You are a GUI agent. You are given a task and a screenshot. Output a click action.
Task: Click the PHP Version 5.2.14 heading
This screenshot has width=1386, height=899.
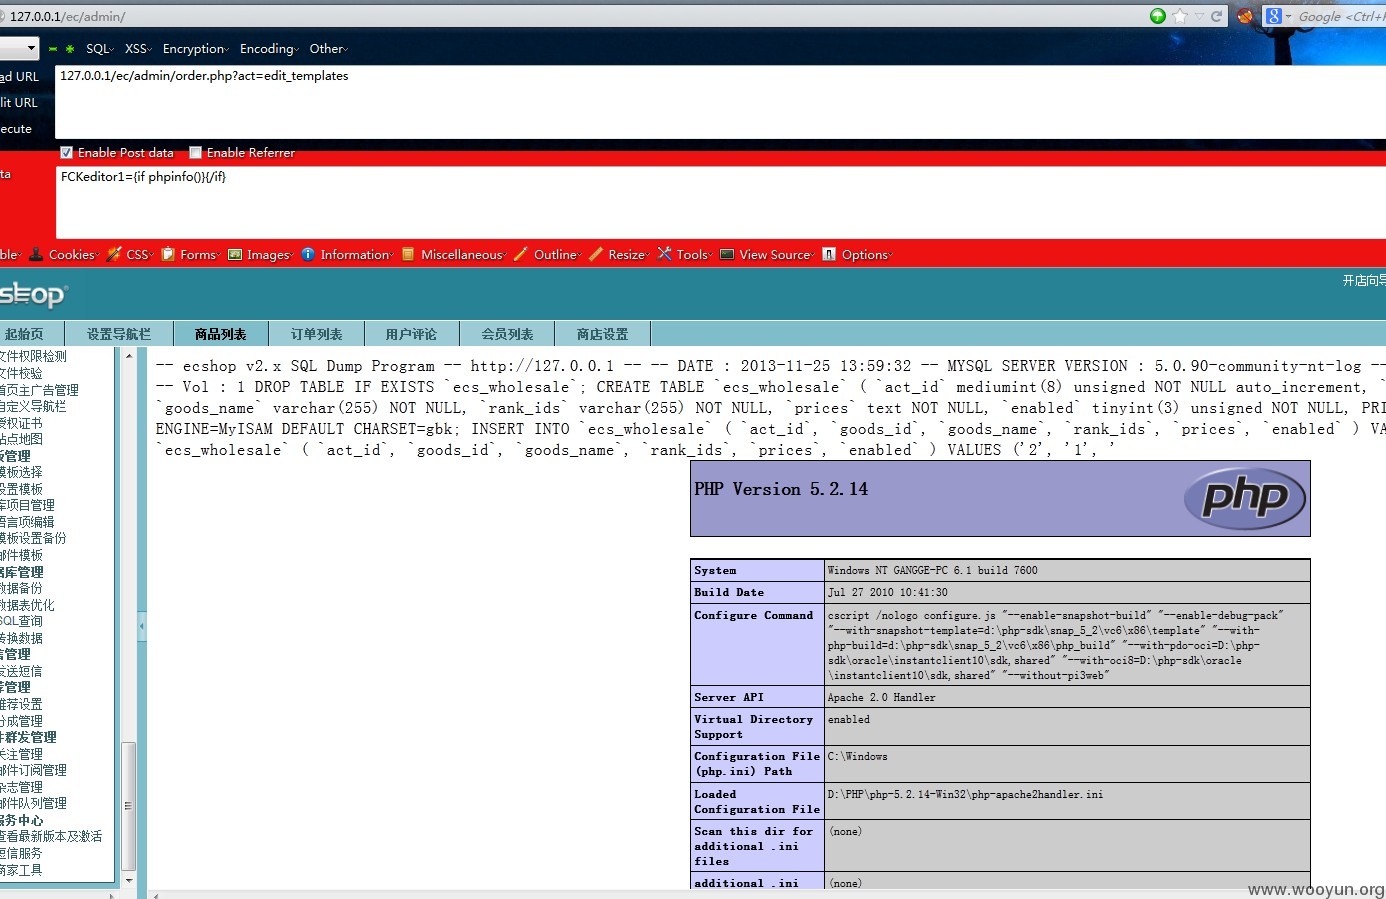(x=781, y=489)
